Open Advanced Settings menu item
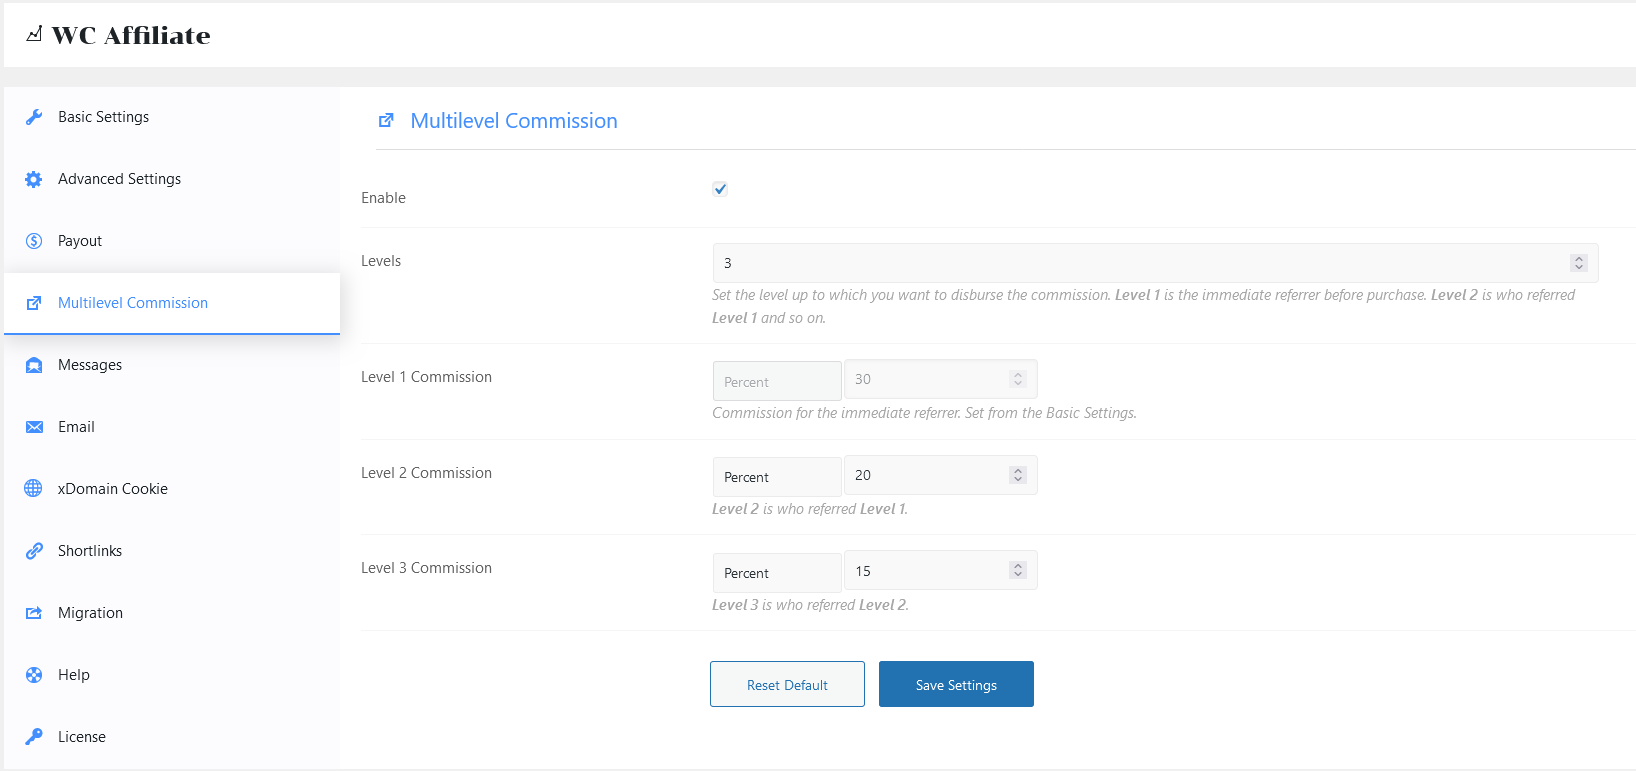This screenshot has width=1636, height=771. [172, 179]
